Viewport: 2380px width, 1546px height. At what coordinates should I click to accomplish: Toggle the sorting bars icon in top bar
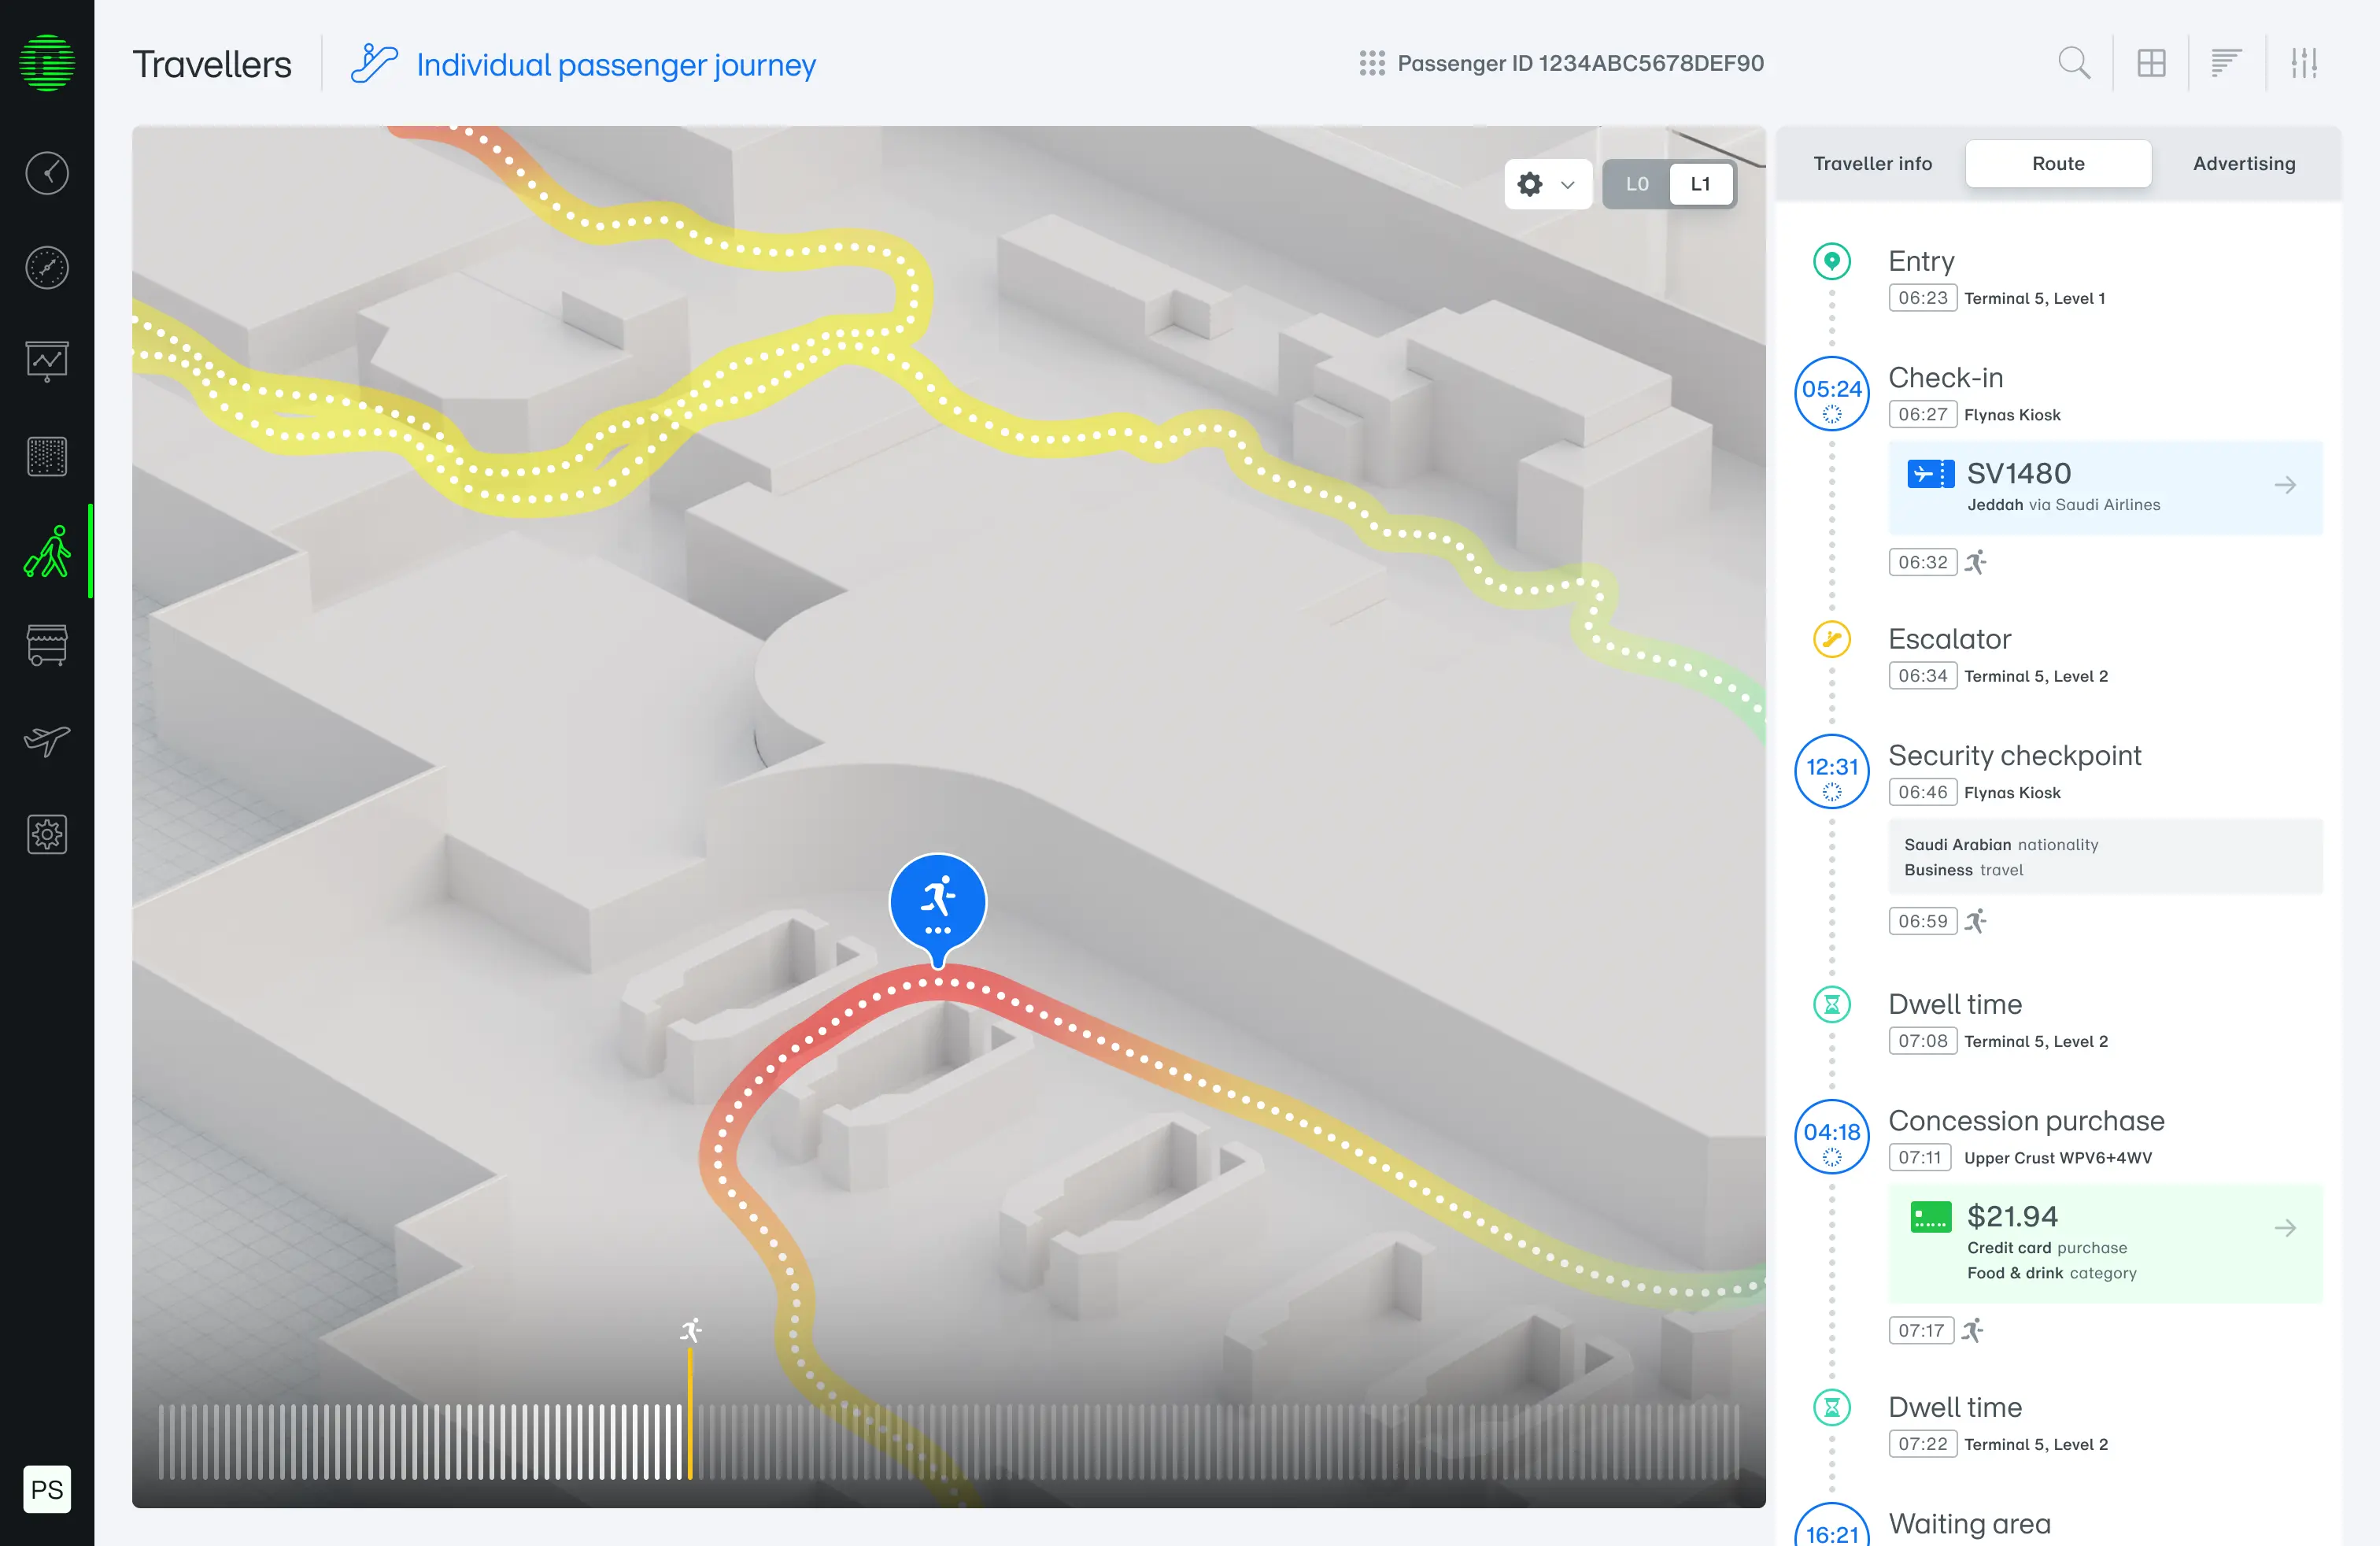click(x=2226, y=62)
